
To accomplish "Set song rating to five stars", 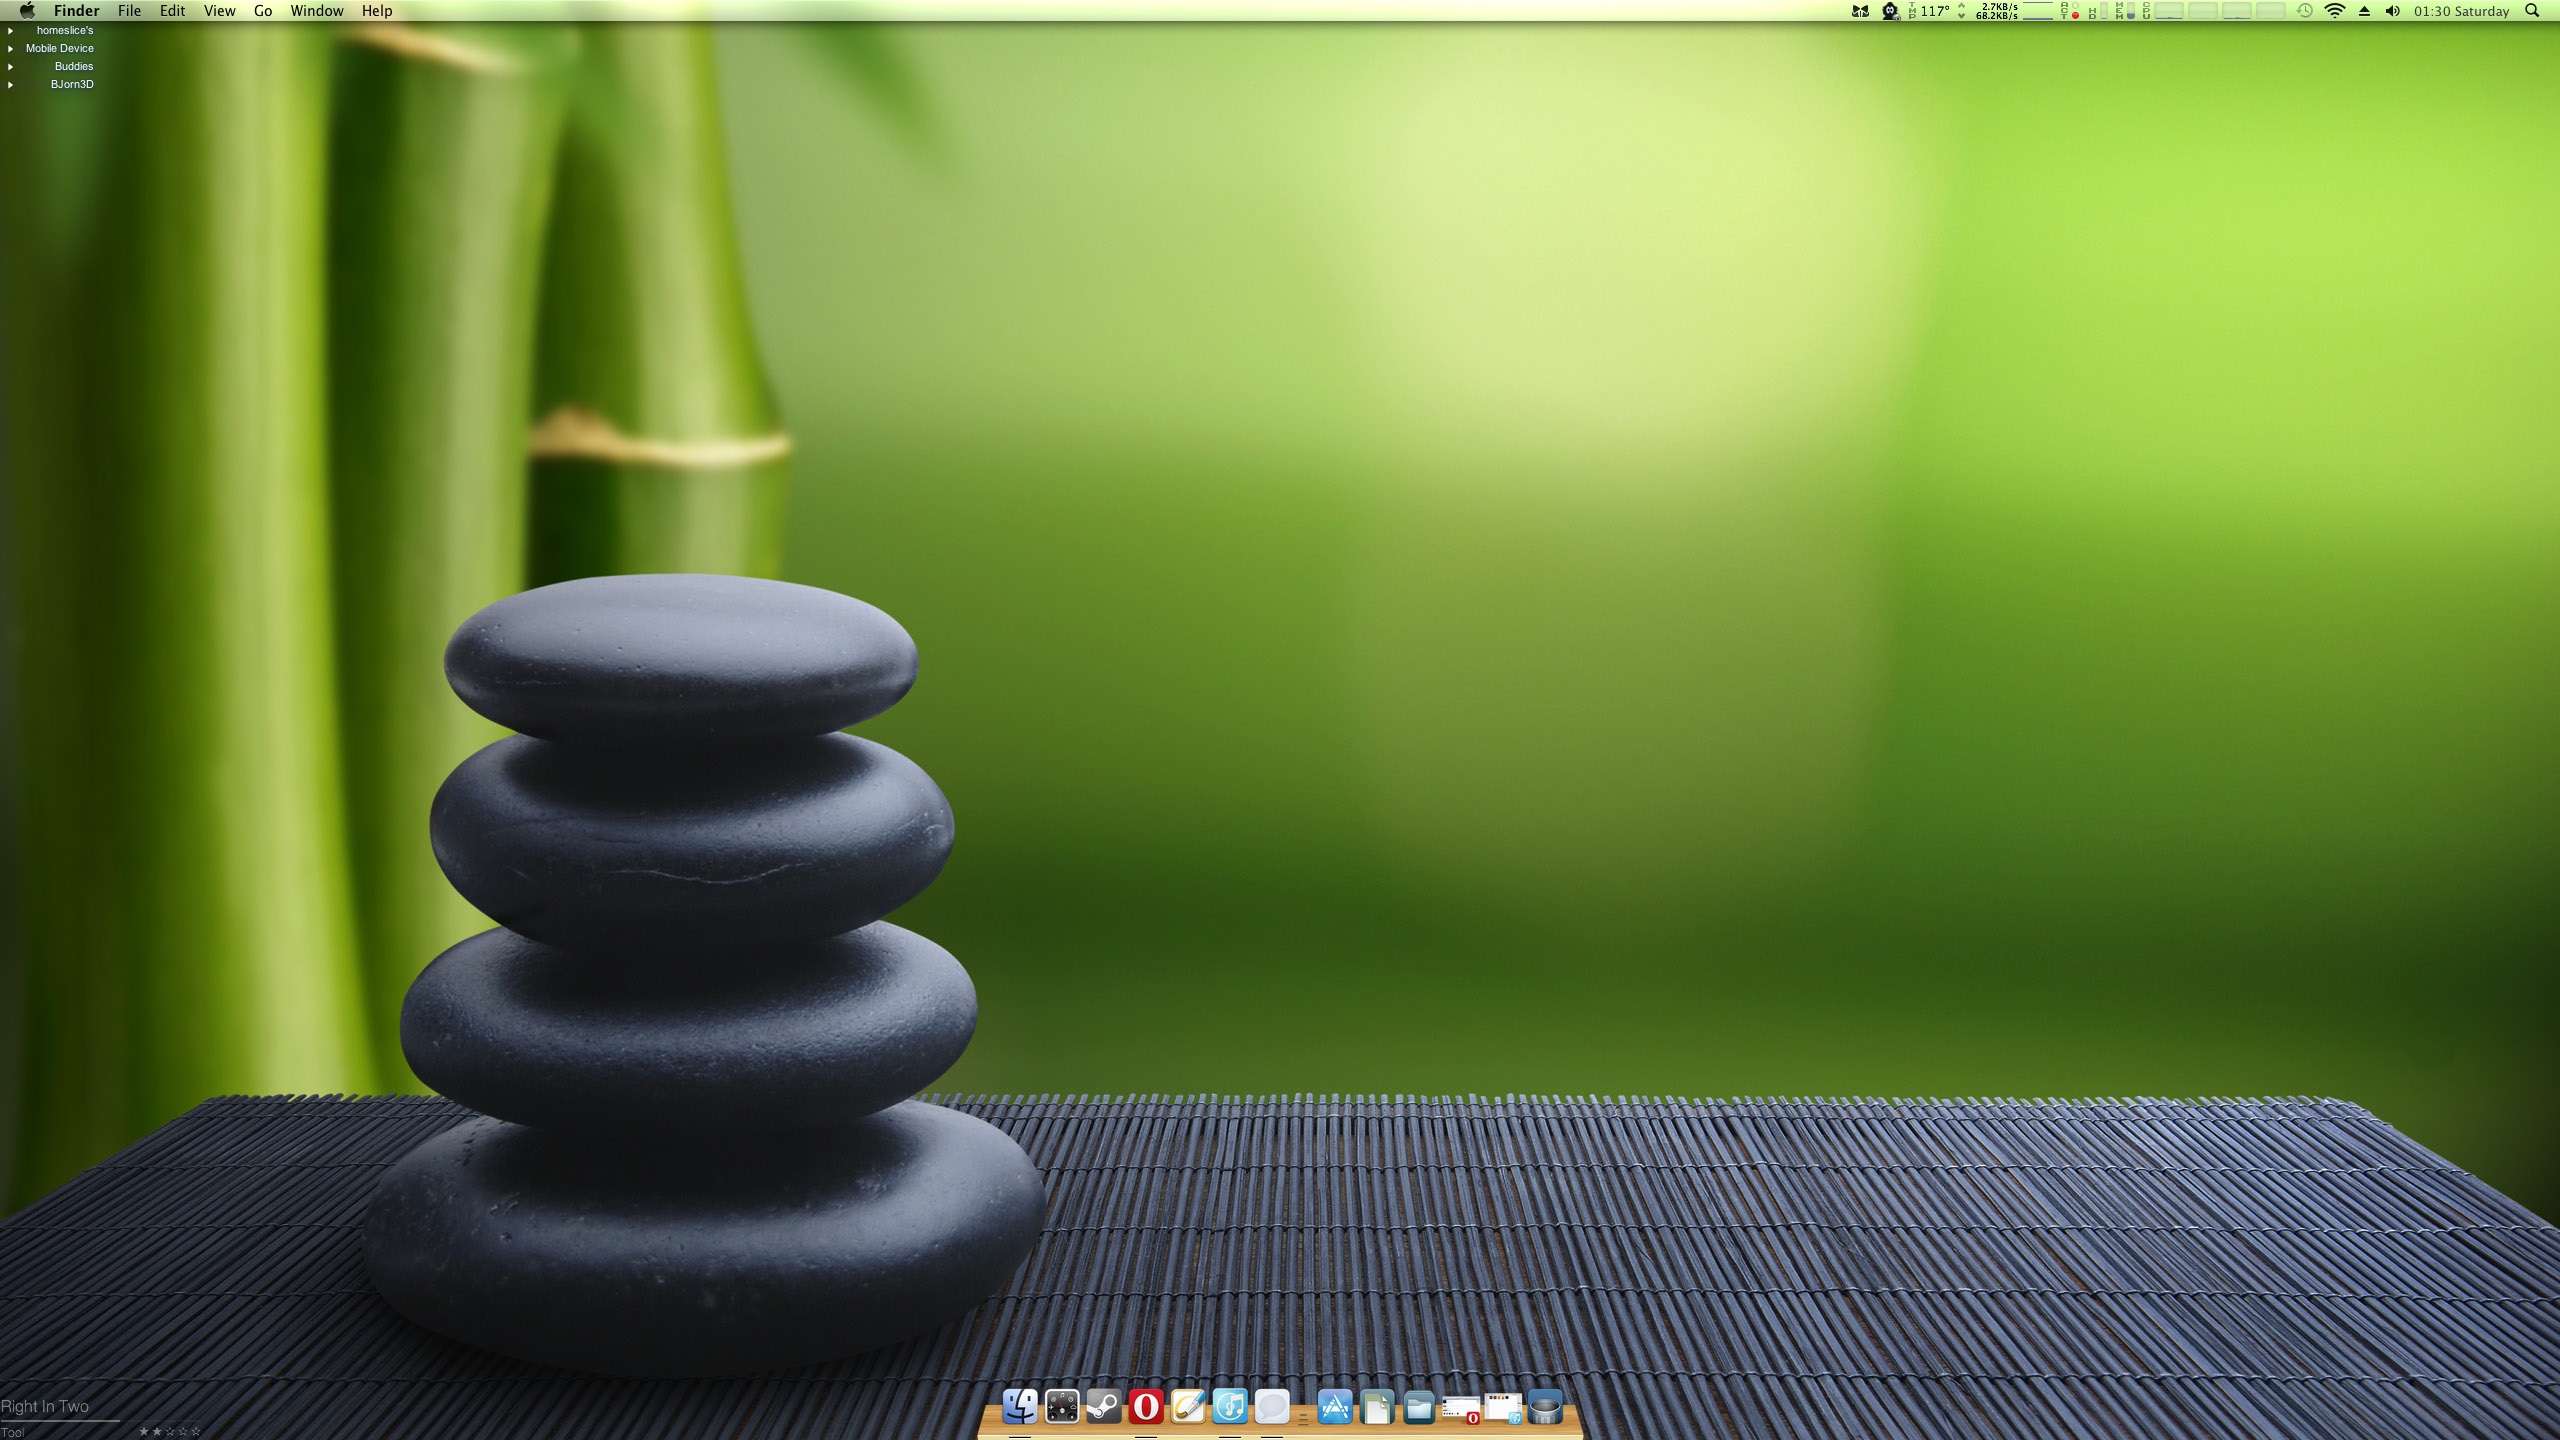I will tap(196, 1432).
